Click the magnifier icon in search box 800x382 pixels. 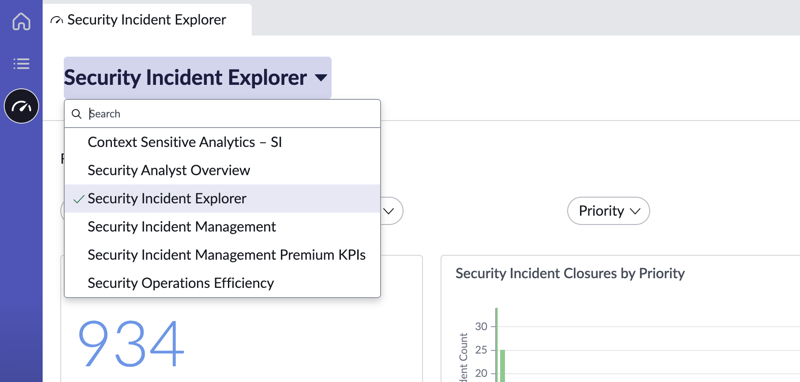click(x=77, y=114)
